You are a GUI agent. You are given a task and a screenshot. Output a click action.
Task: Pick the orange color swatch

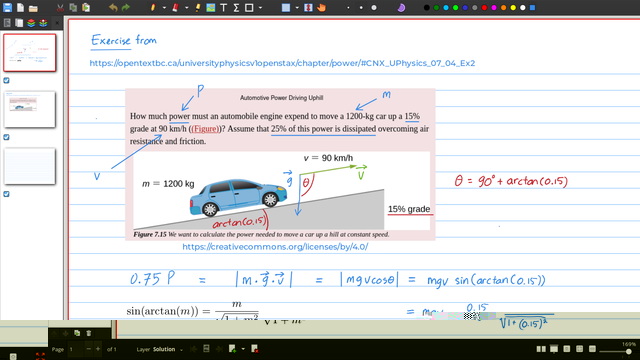tap(503, 8)
